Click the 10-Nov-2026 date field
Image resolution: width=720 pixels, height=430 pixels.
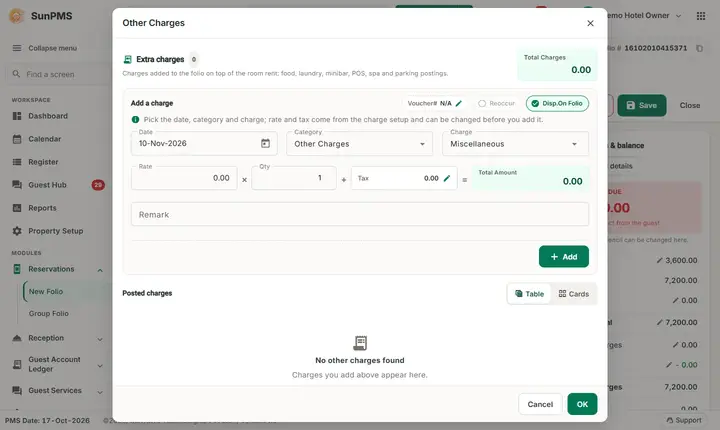[204, 143]
